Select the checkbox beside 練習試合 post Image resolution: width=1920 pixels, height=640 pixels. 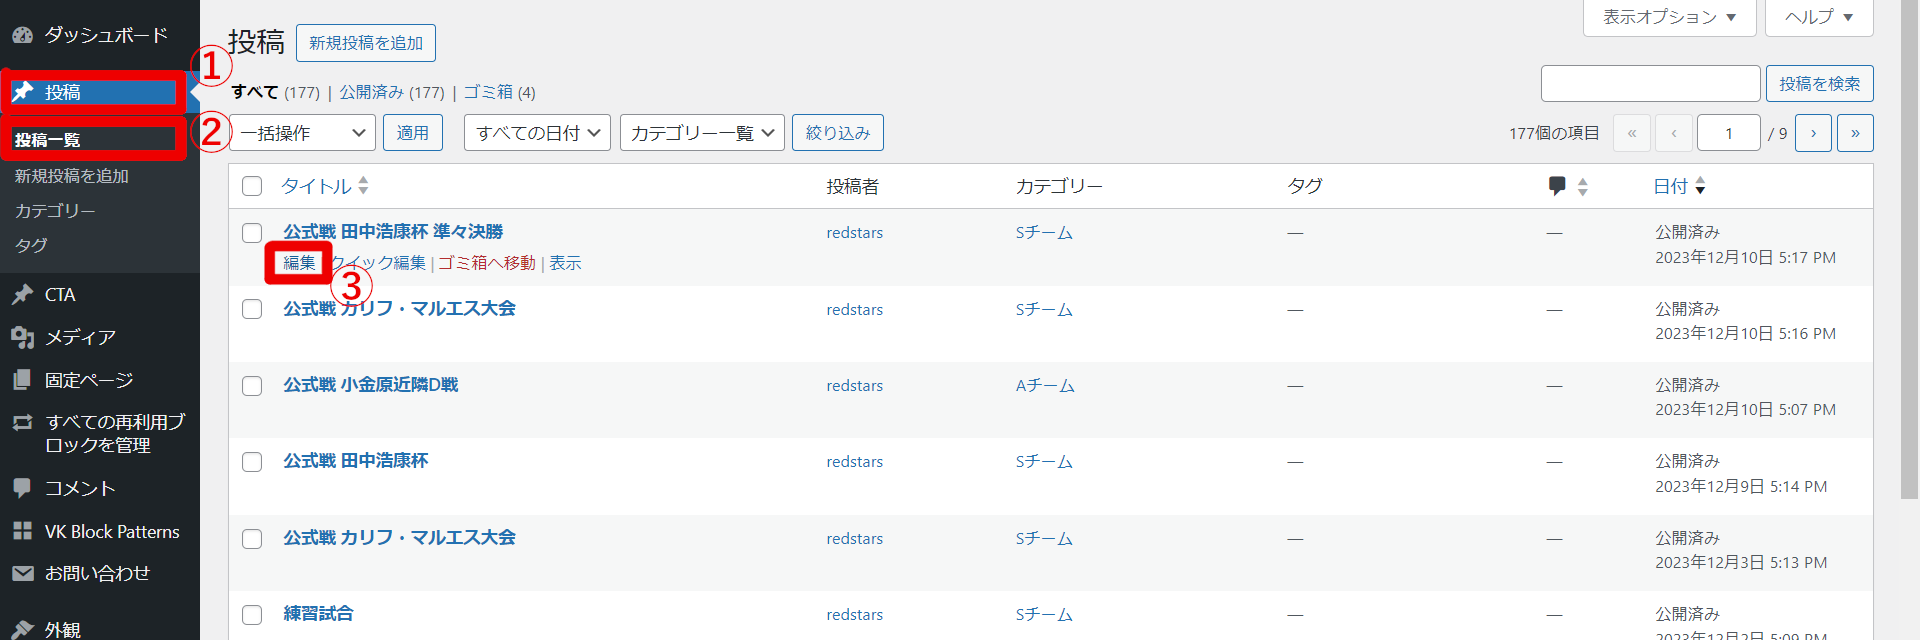pyautogui.click(x=252, y=615)
